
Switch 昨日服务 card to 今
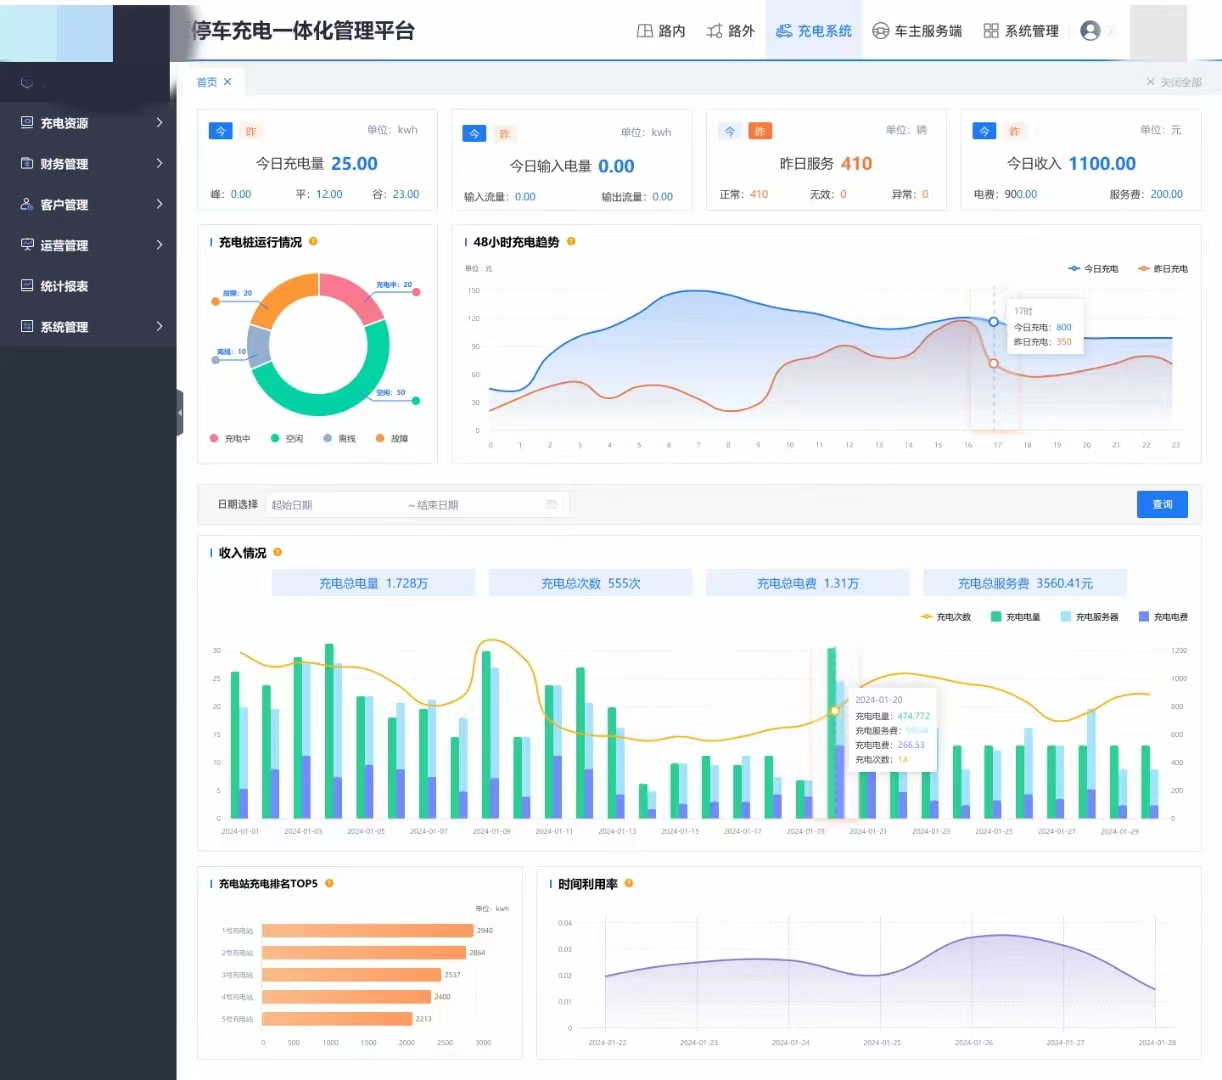point(730,131)
